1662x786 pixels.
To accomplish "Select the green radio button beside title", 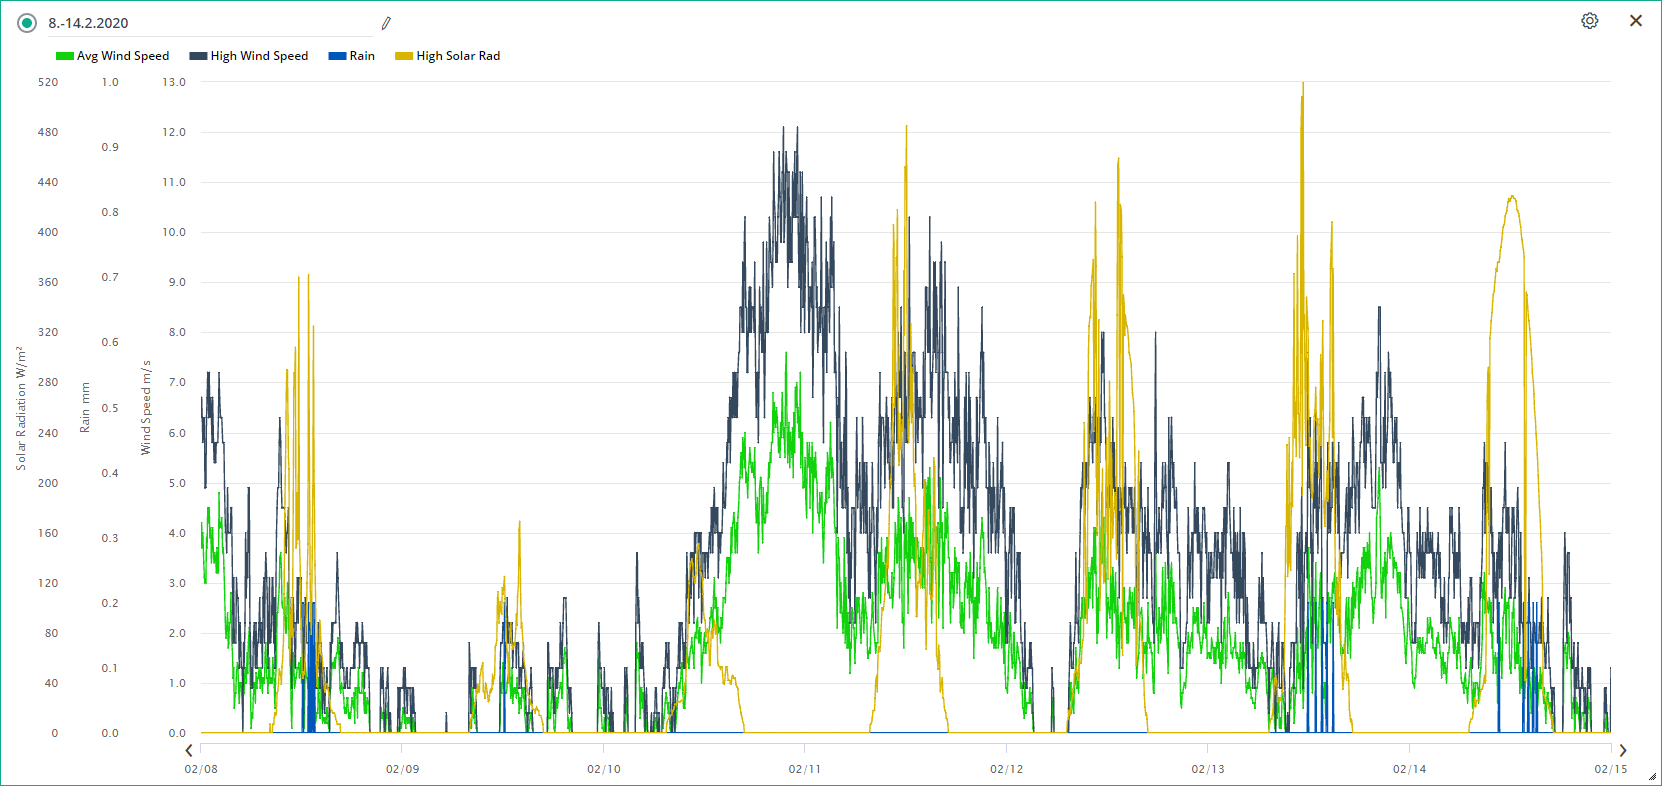I will click(27, 23).
